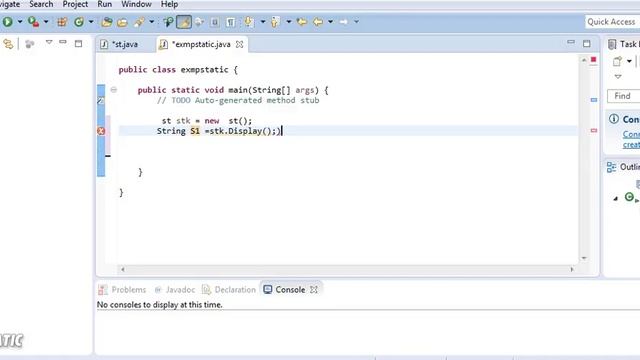The image size is (640, 360).
Task: Click the red error marker in gutter
Action: [101, 131]
